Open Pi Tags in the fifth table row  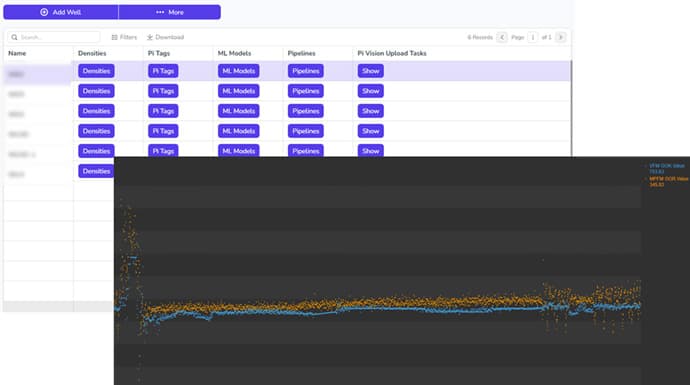[x=163, y=150]
